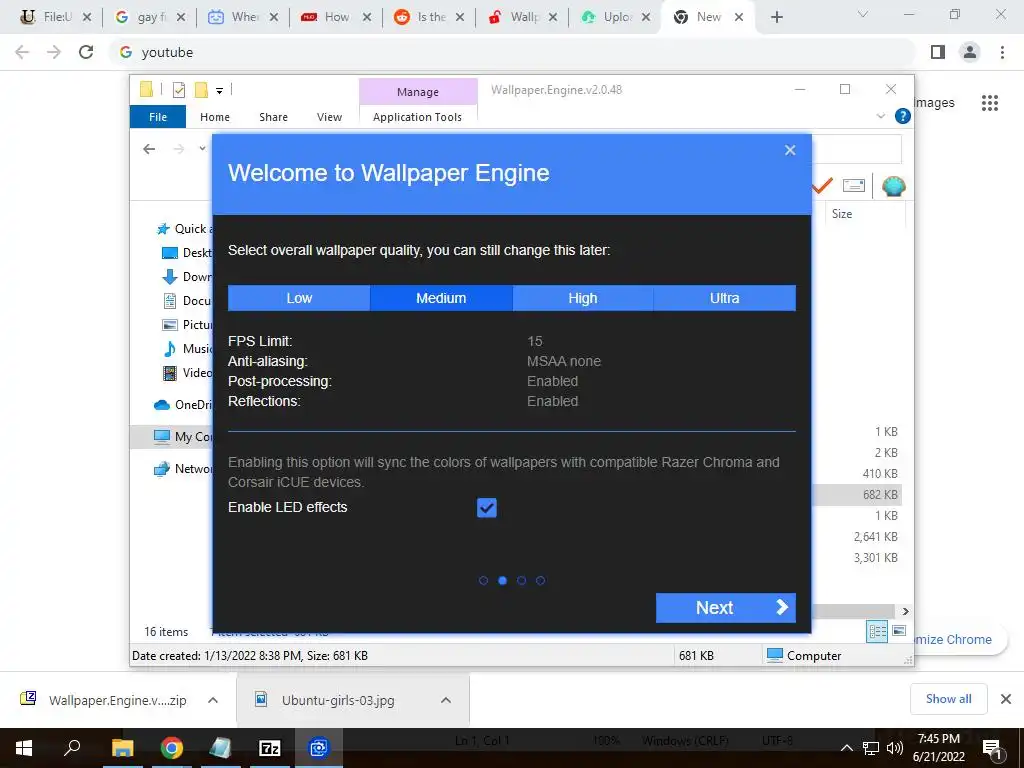Click Explorer help question mark icon
The height and width of the screenshot is (768, 1024).
[x=903, y=116]
